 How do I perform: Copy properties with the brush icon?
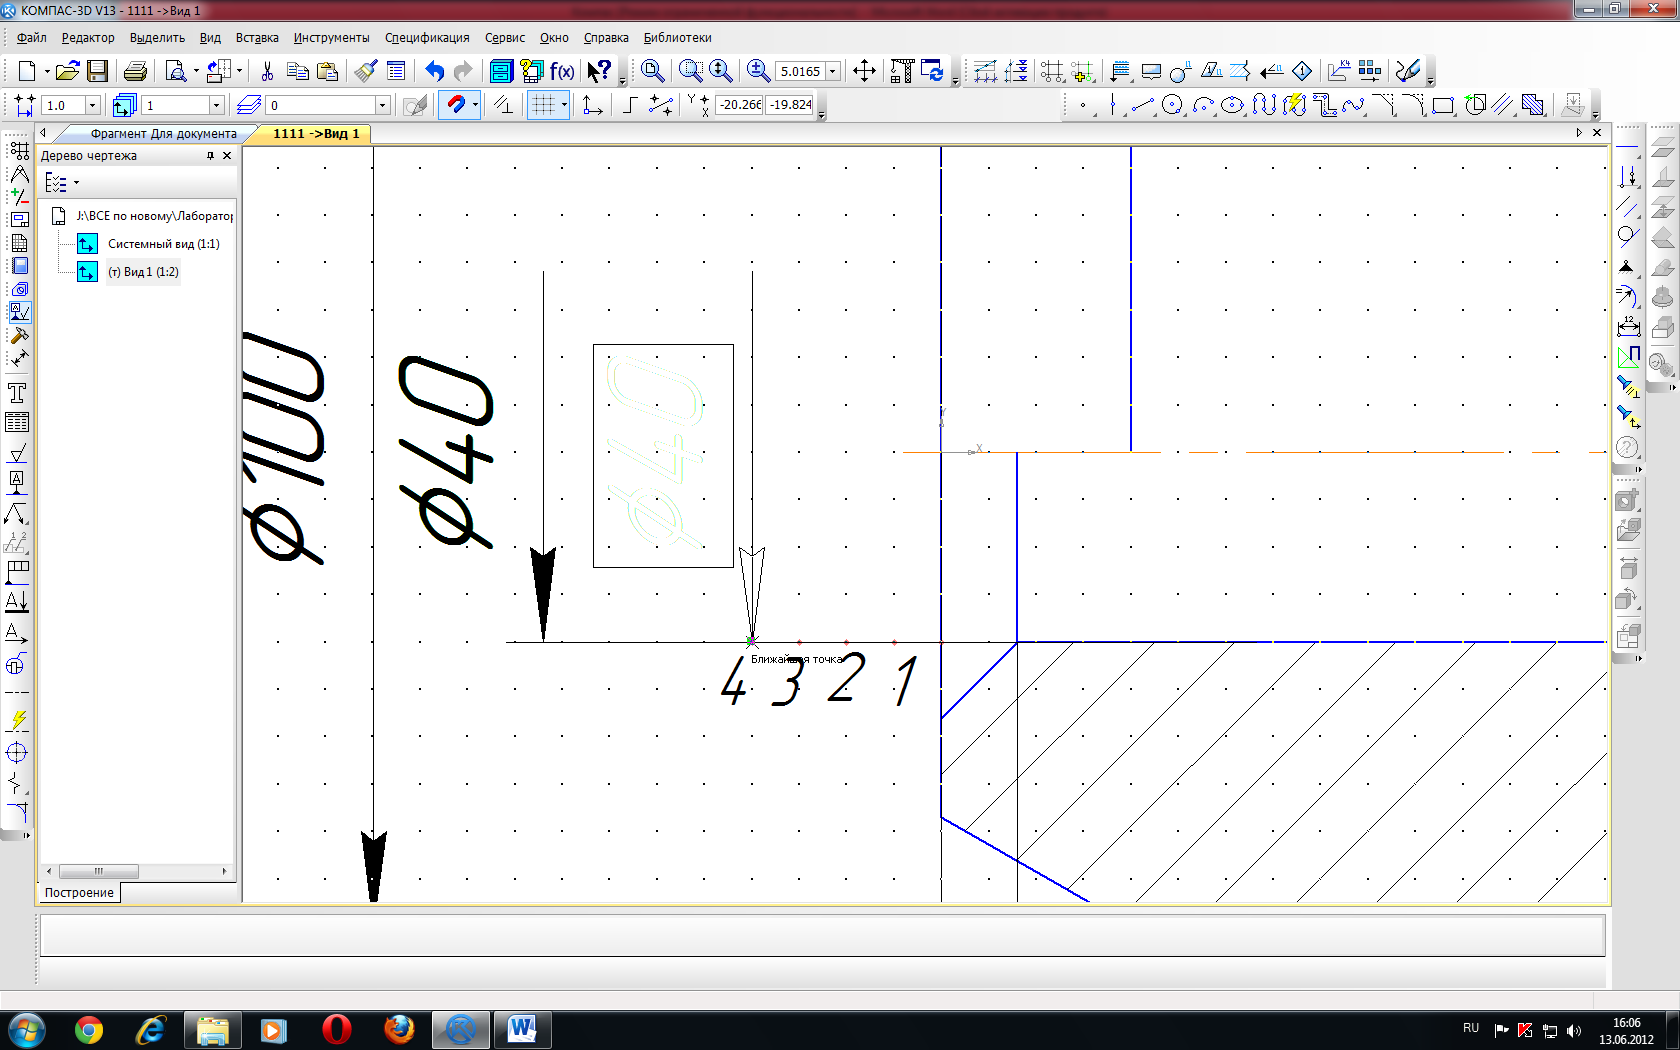tap(366, 71)
